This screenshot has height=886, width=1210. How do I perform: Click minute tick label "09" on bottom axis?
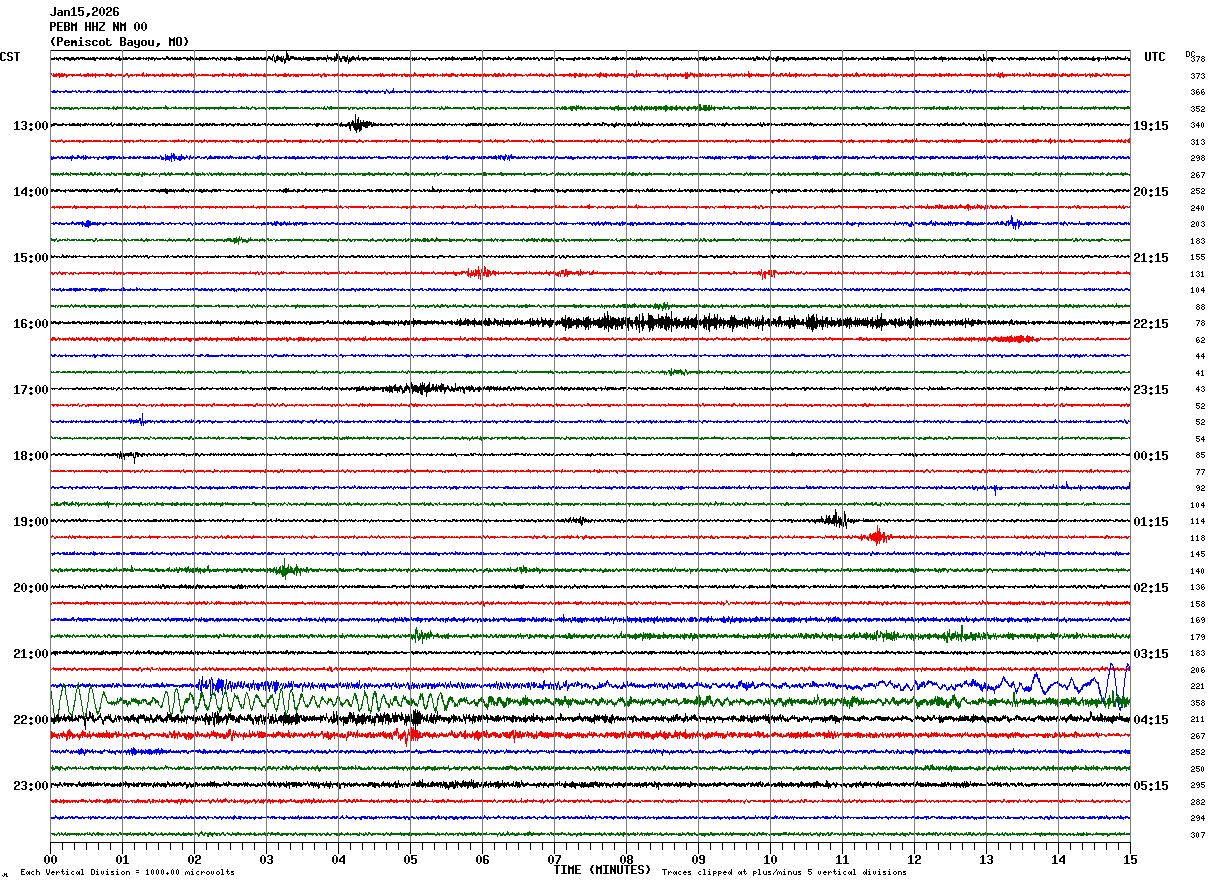(698, 860)
